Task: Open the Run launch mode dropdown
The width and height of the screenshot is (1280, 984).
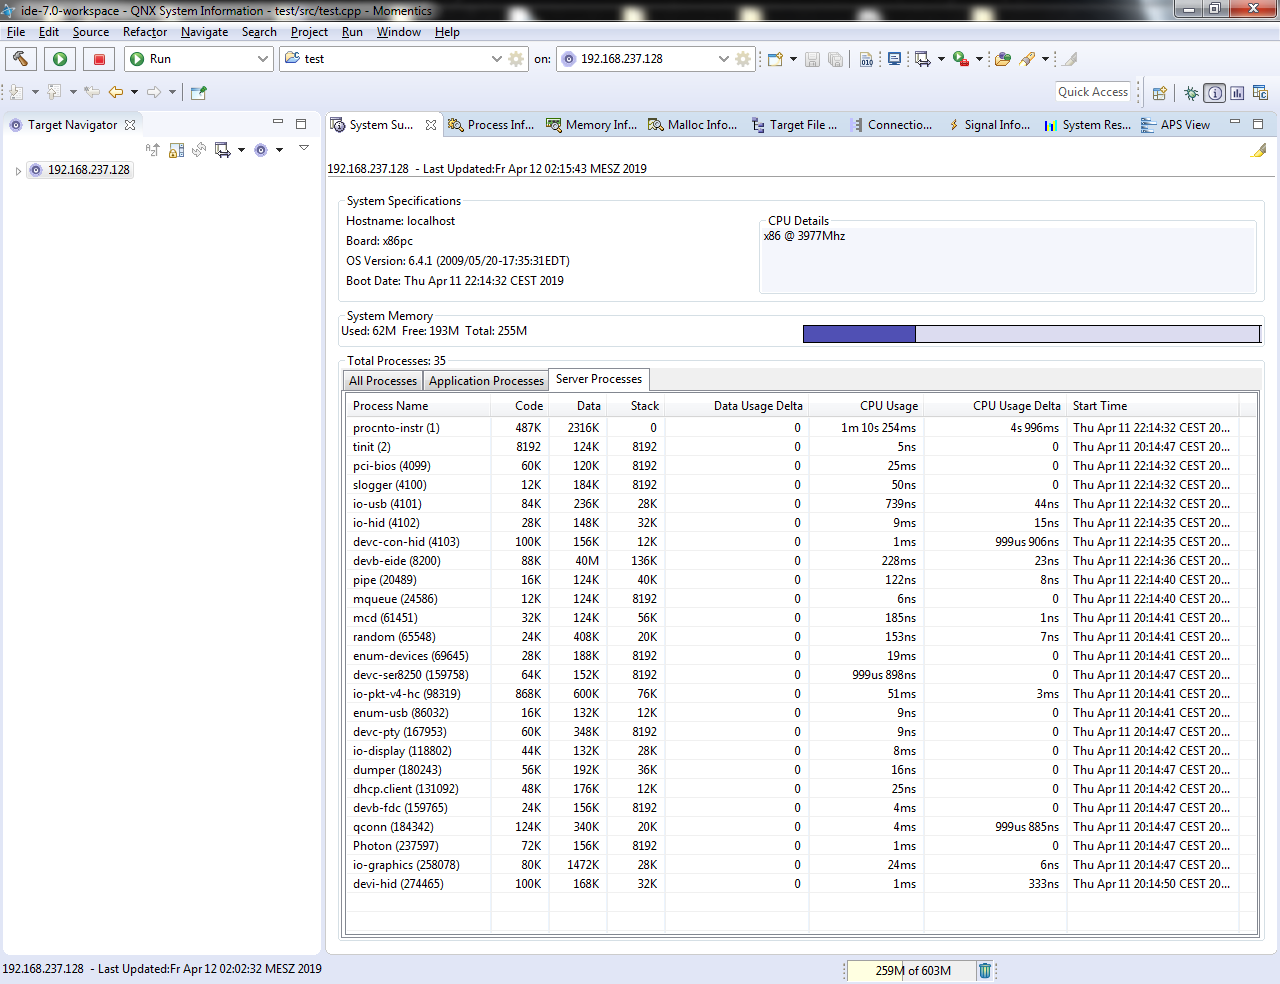Action: tap(263, 59)
